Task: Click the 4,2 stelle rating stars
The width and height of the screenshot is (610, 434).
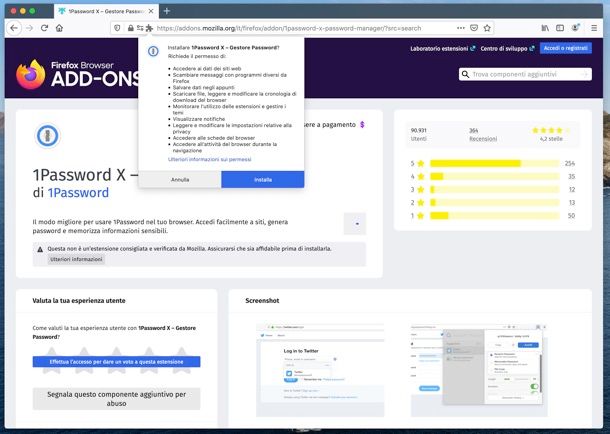Action: (551, 130)
